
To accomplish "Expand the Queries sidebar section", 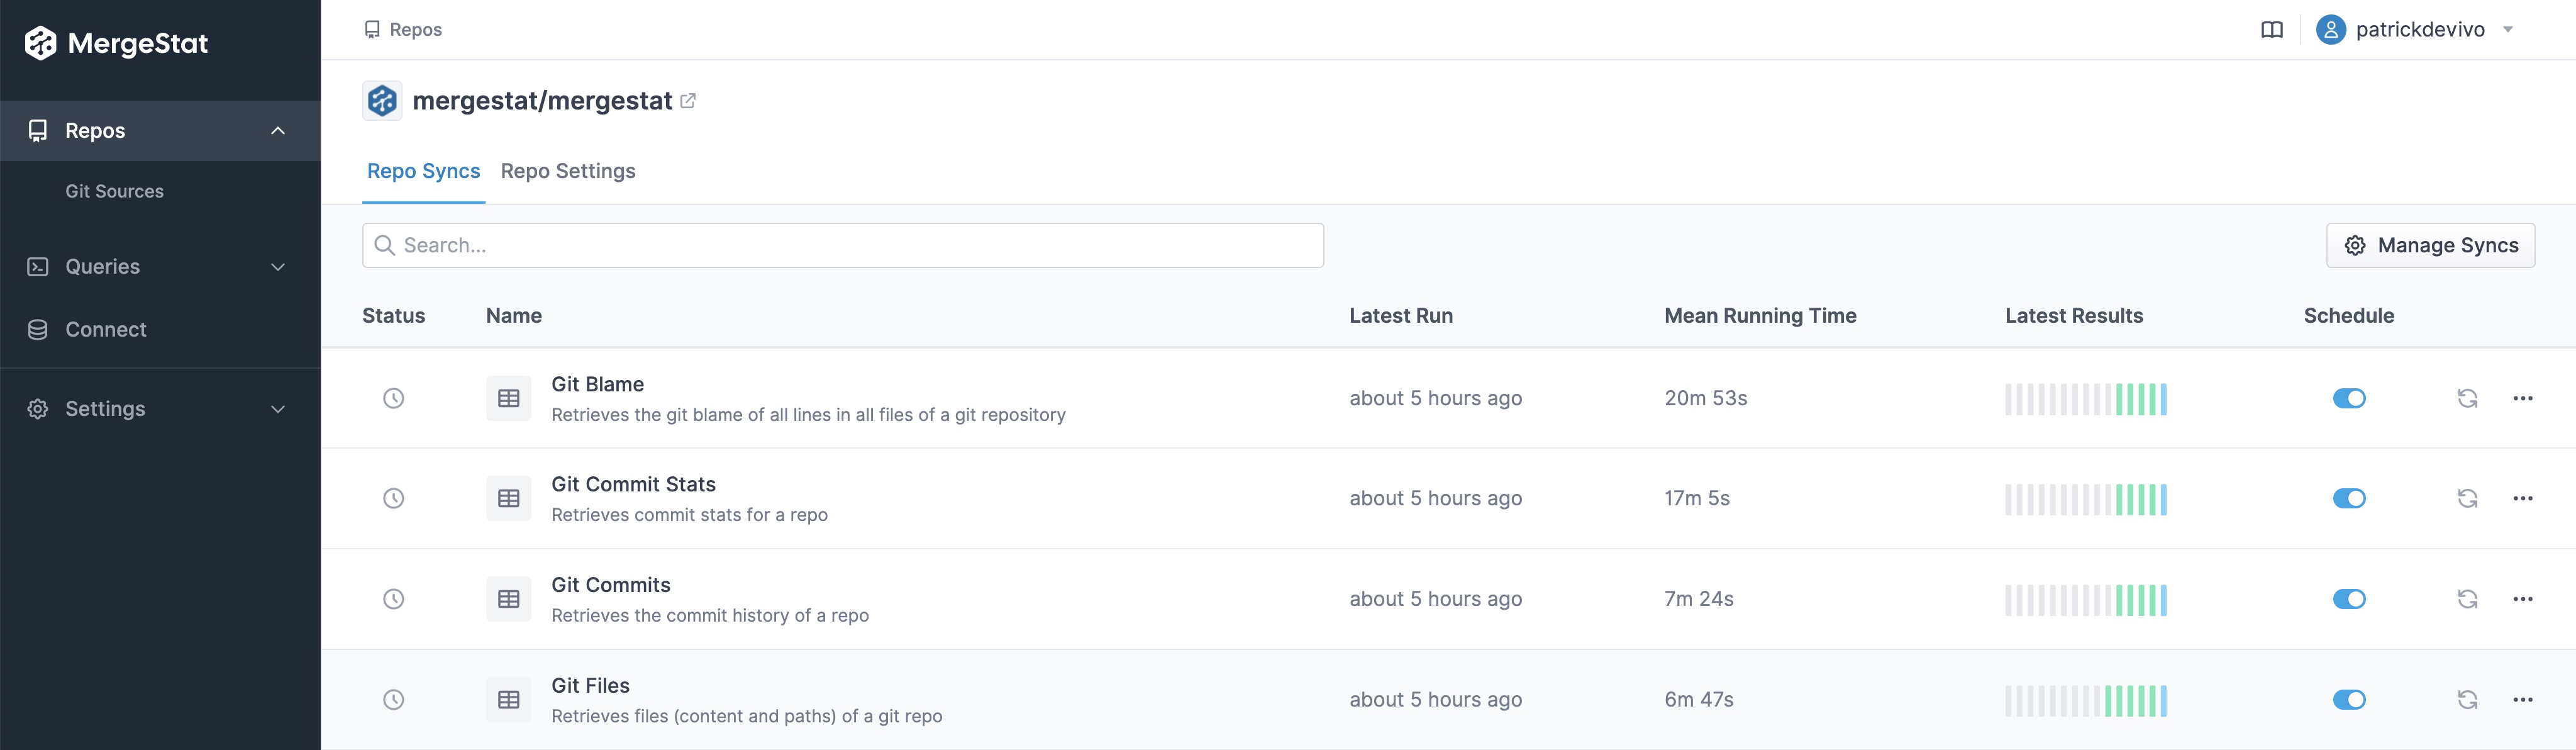I will pos(278,267).
